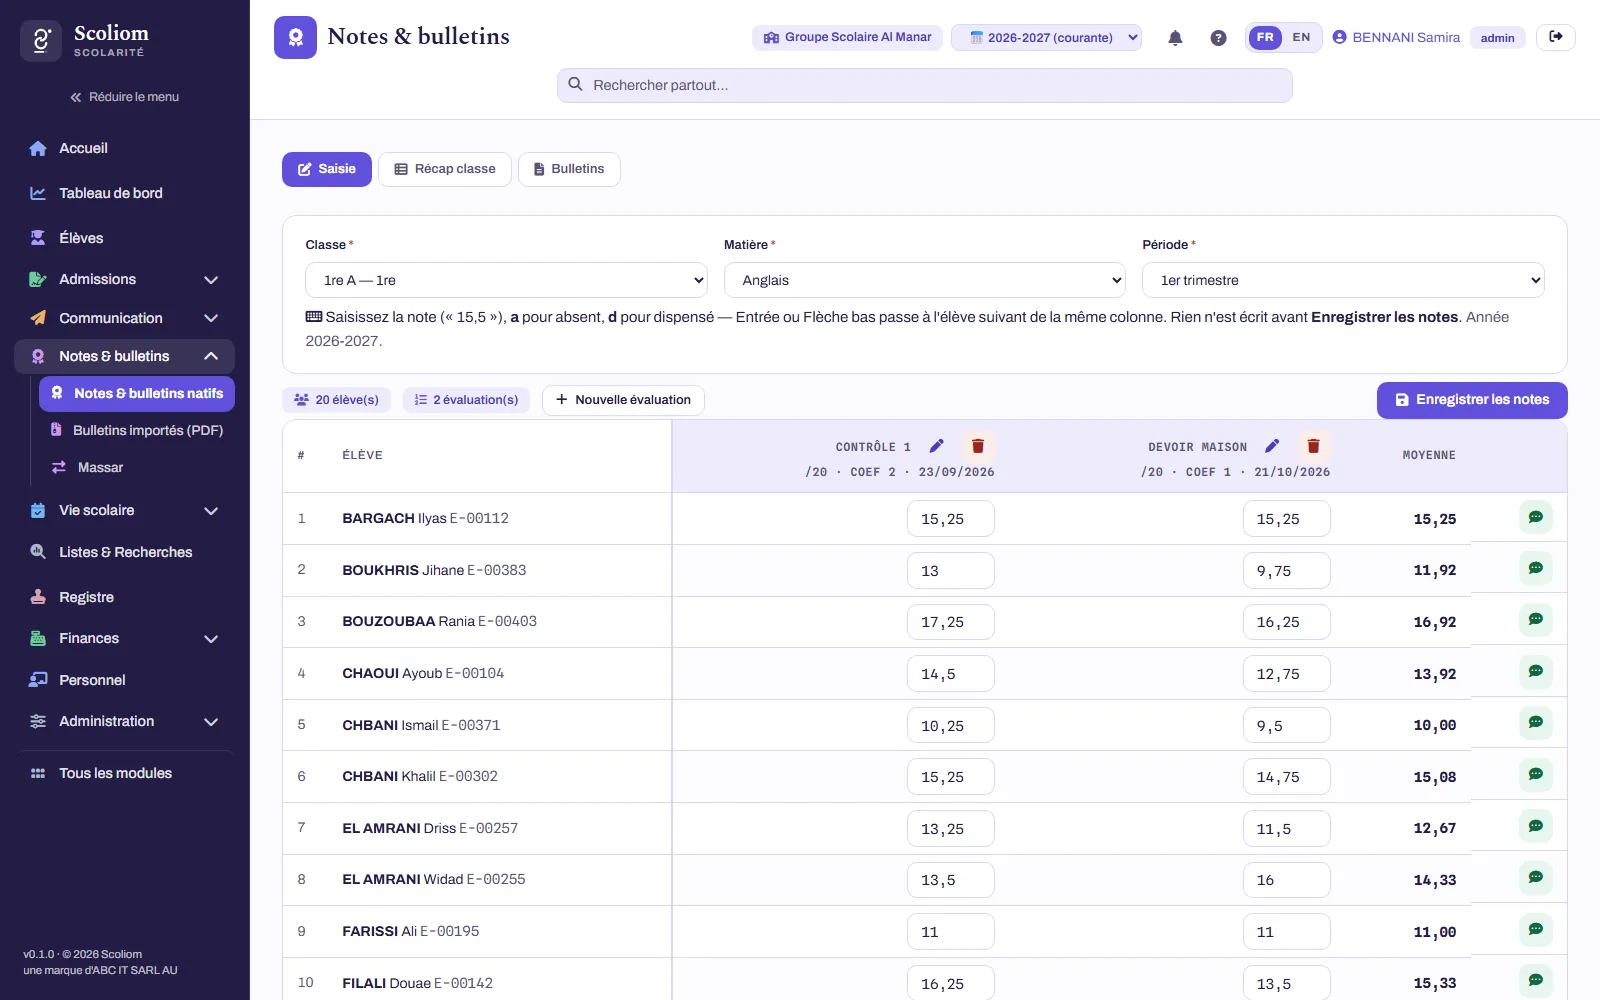Open comment icon for BOUZOUBAA Rania
1600x1000 pixels.
1536,621
